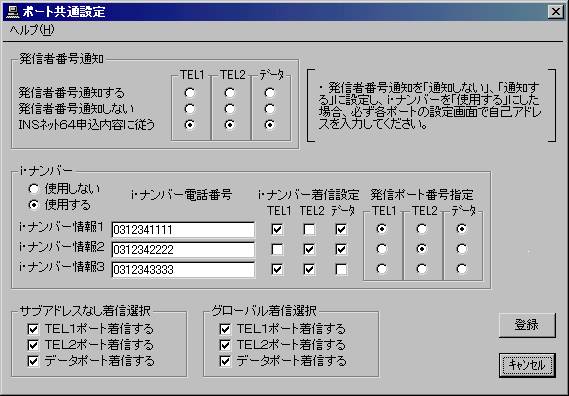Viewport: 569px width, 396px height.
Task: Toggle サブアドレスなし データポート着信する checkbox
Action: point(33,361)
